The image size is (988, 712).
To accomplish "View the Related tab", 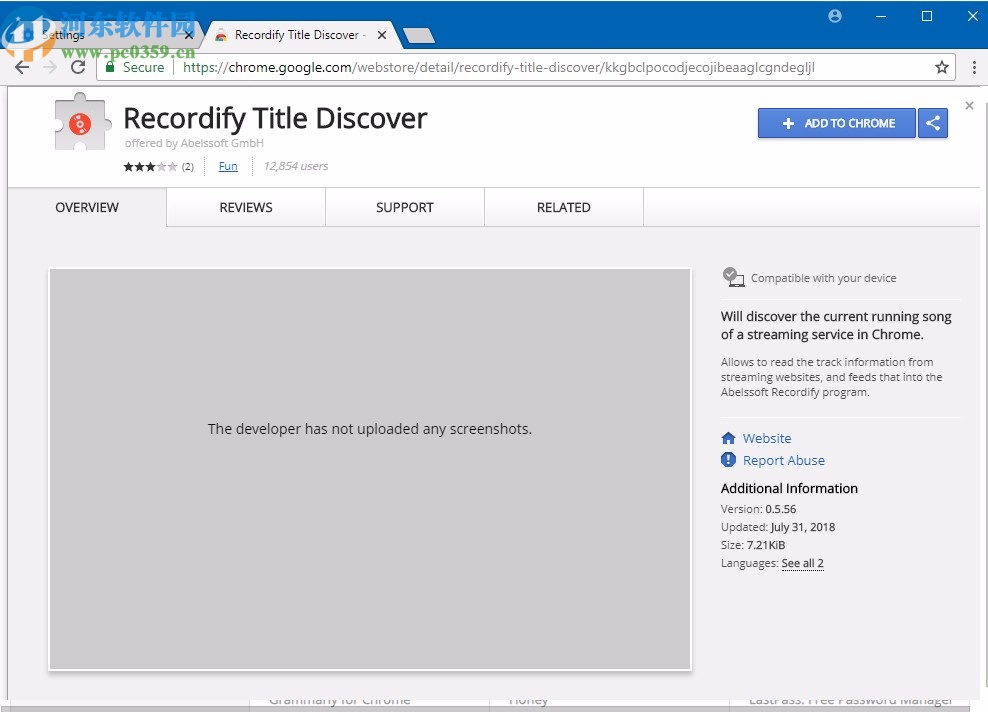I will (x=563, y=207).
